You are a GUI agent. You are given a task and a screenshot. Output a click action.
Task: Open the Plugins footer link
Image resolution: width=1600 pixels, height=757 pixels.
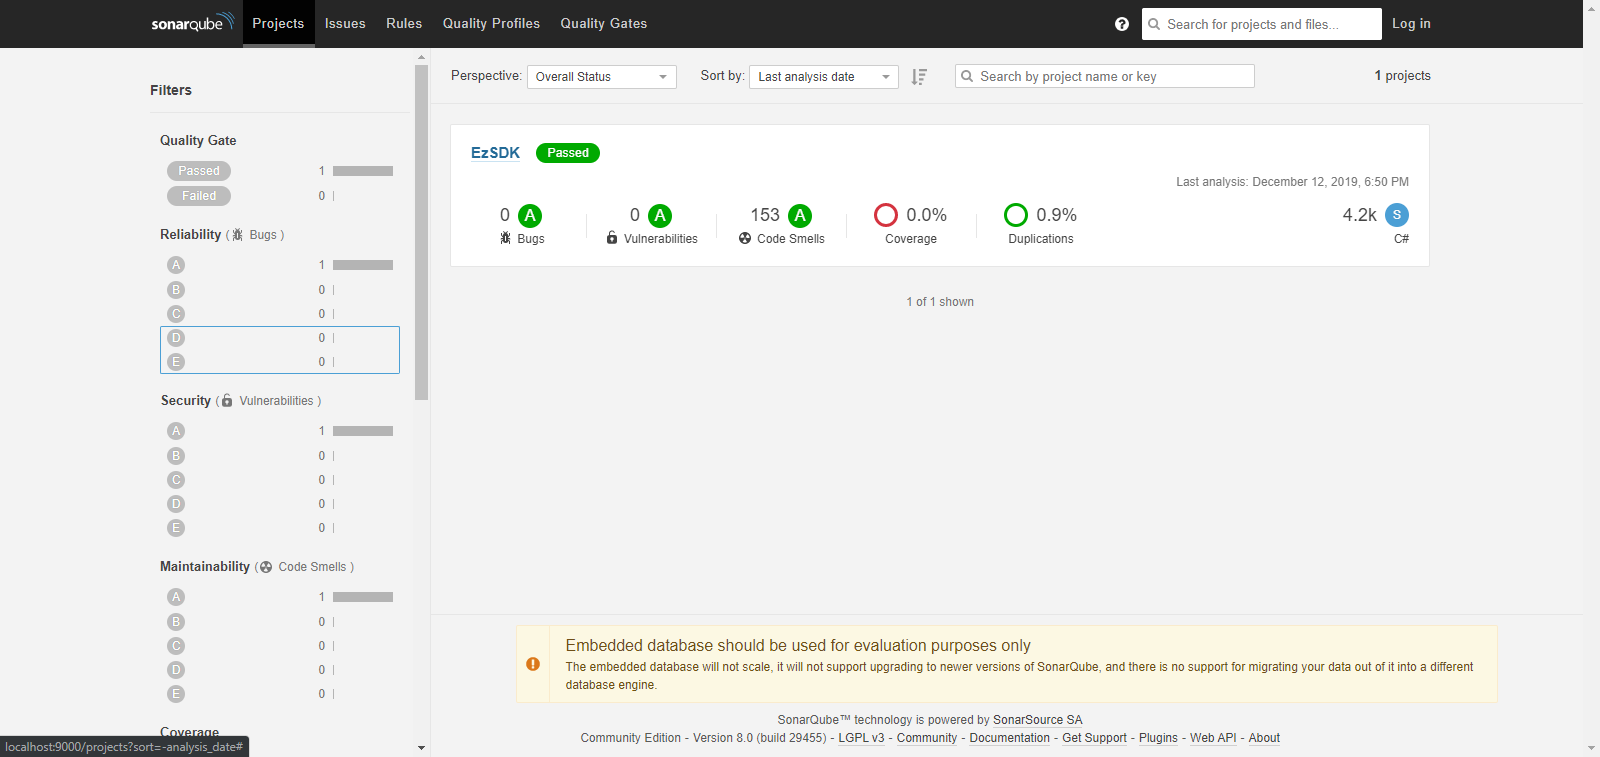tap(1158, 738)
